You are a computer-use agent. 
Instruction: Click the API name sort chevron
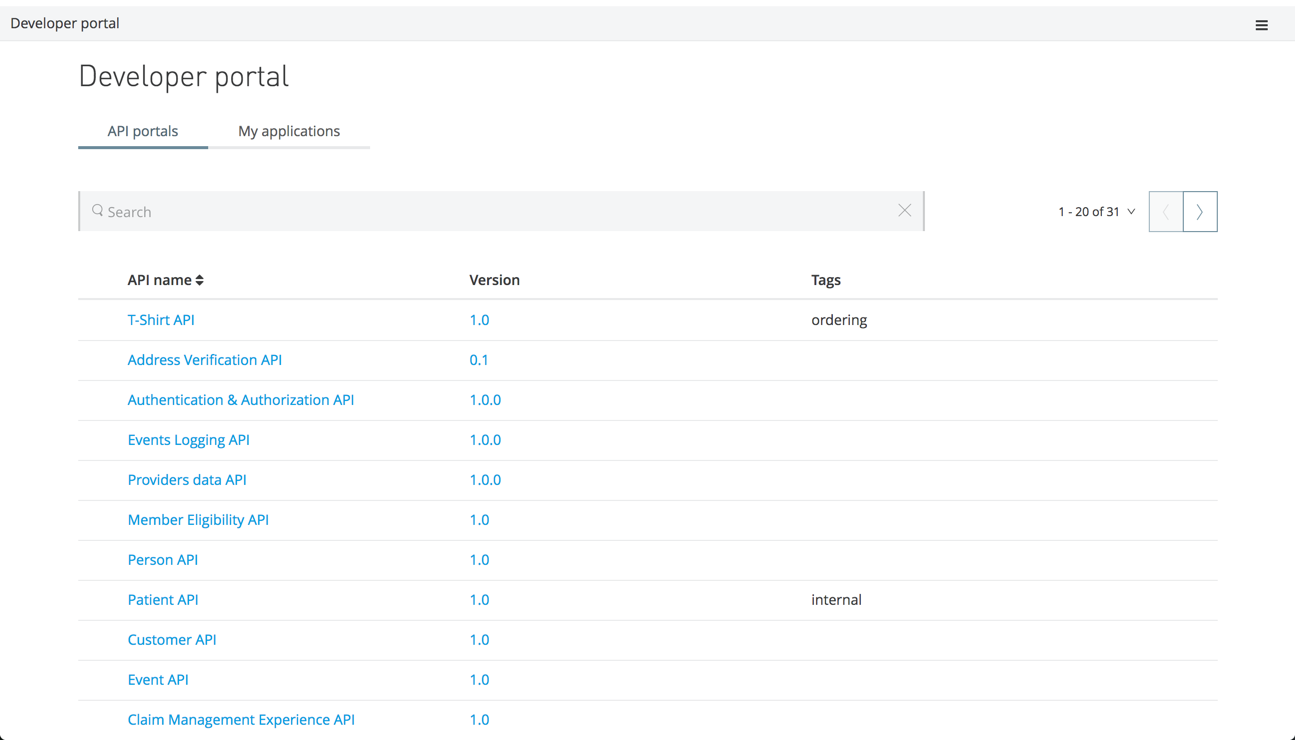point(199,280)
